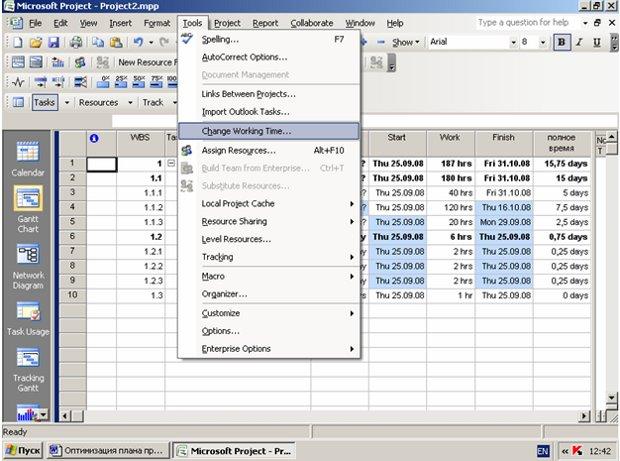The height and width of the screenshot is (461, 620).
Task: Click the EN language indicator in tray
Action: click(543, 451)
